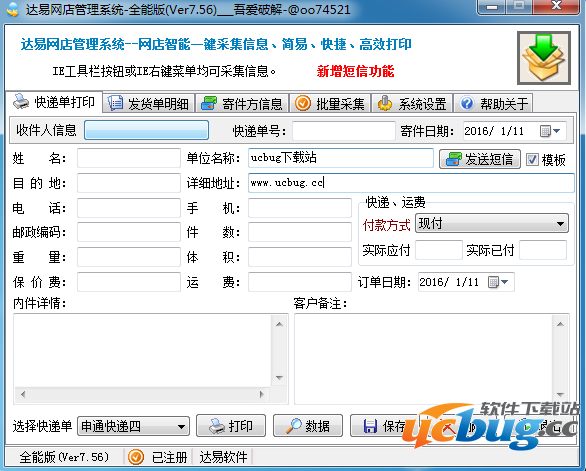Click the 电话 input field
586x471 pixels.
tap(129, 208)
